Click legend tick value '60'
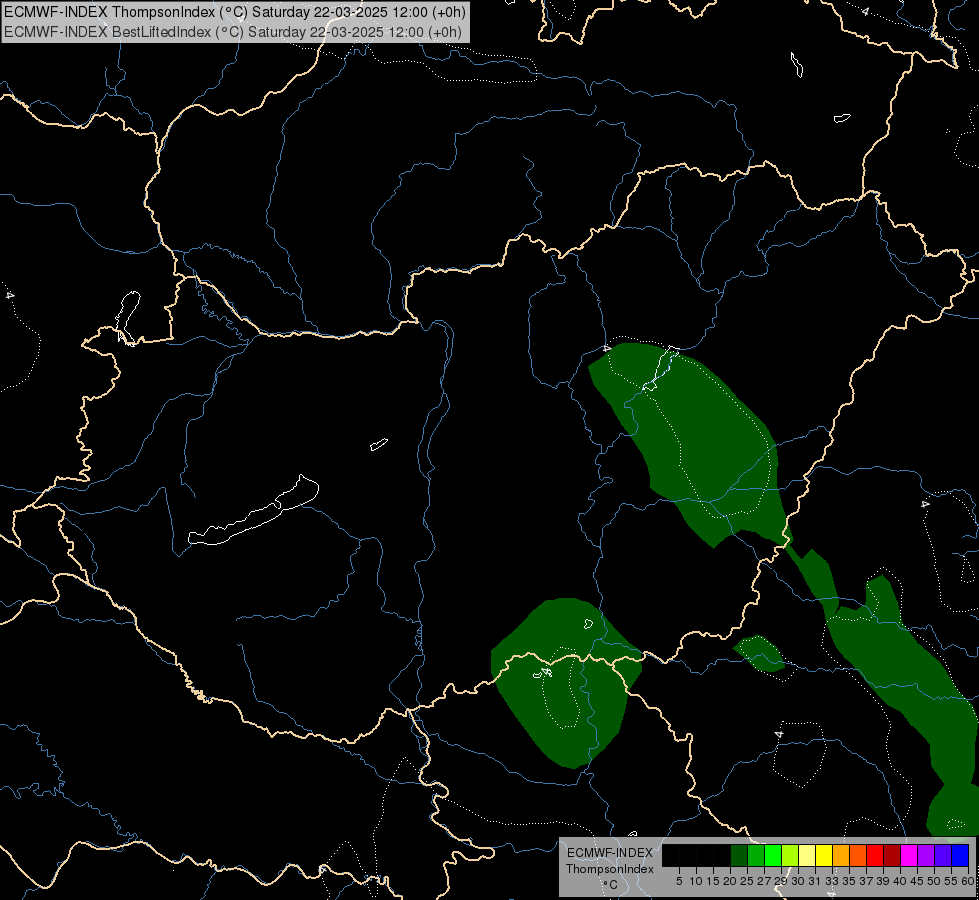Screen dimensions: 979x900 968,881
